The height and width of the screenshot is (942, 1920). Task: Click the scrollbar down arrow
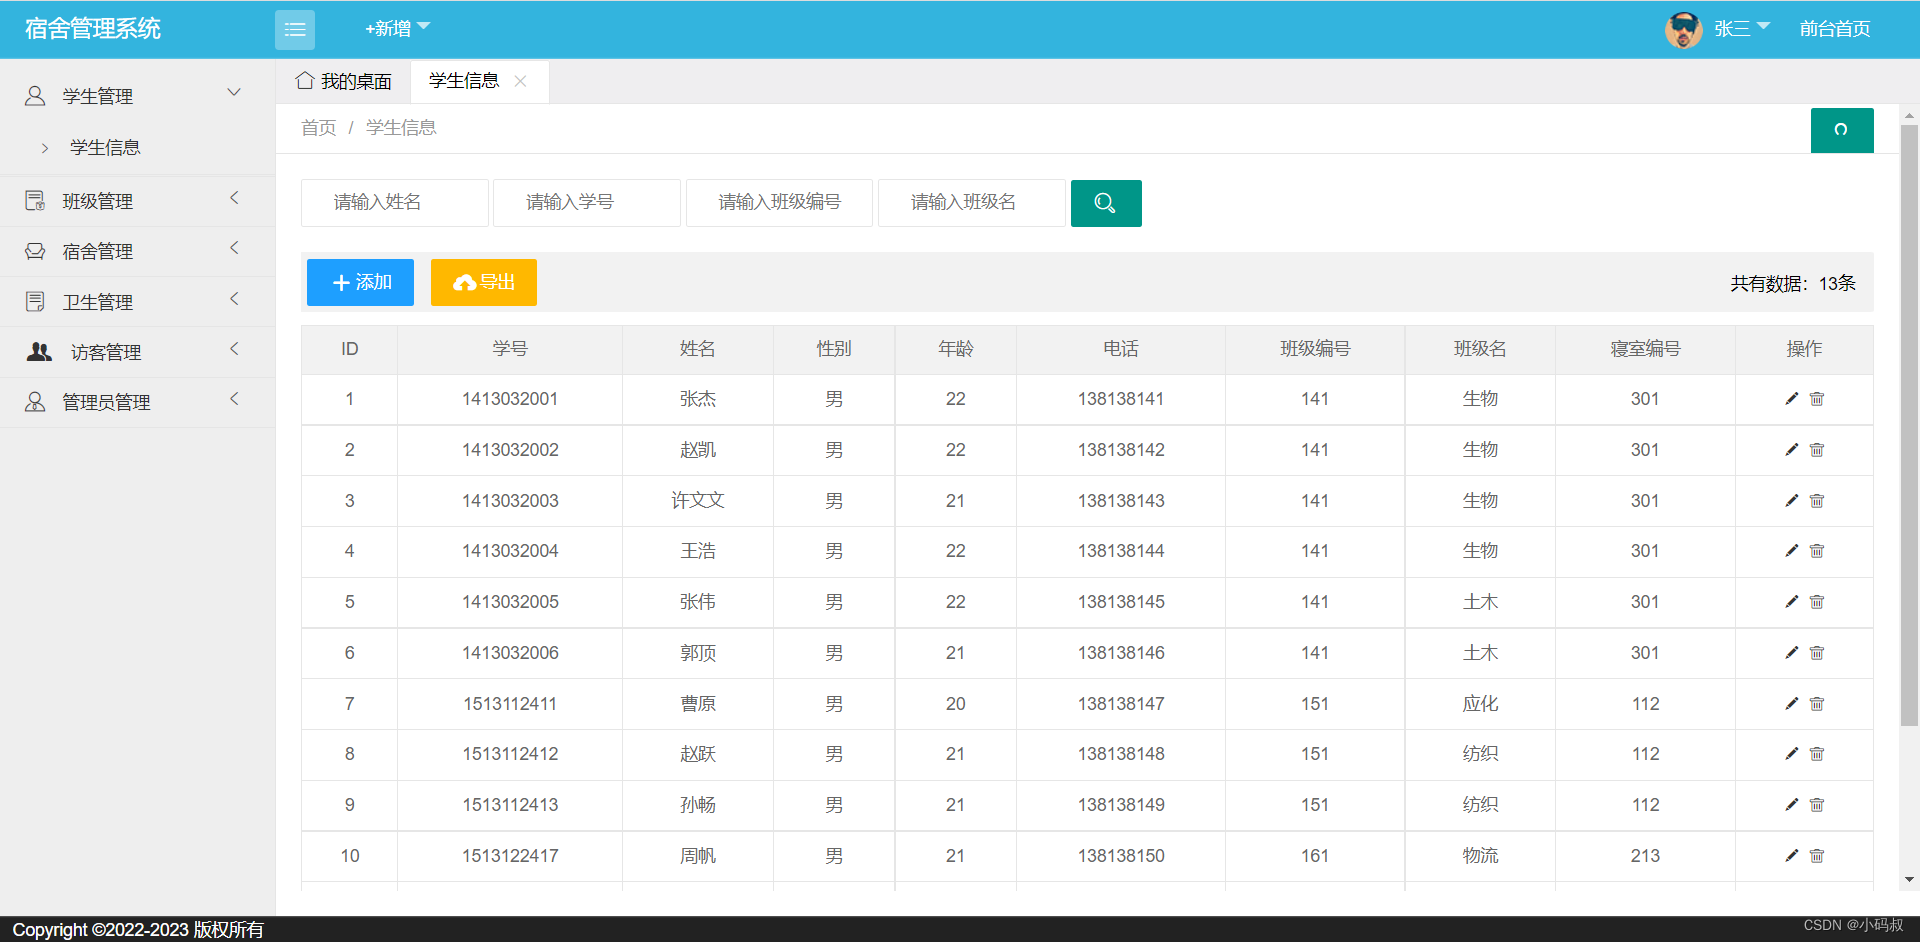pyautogui.click(x=1909, y=880)
